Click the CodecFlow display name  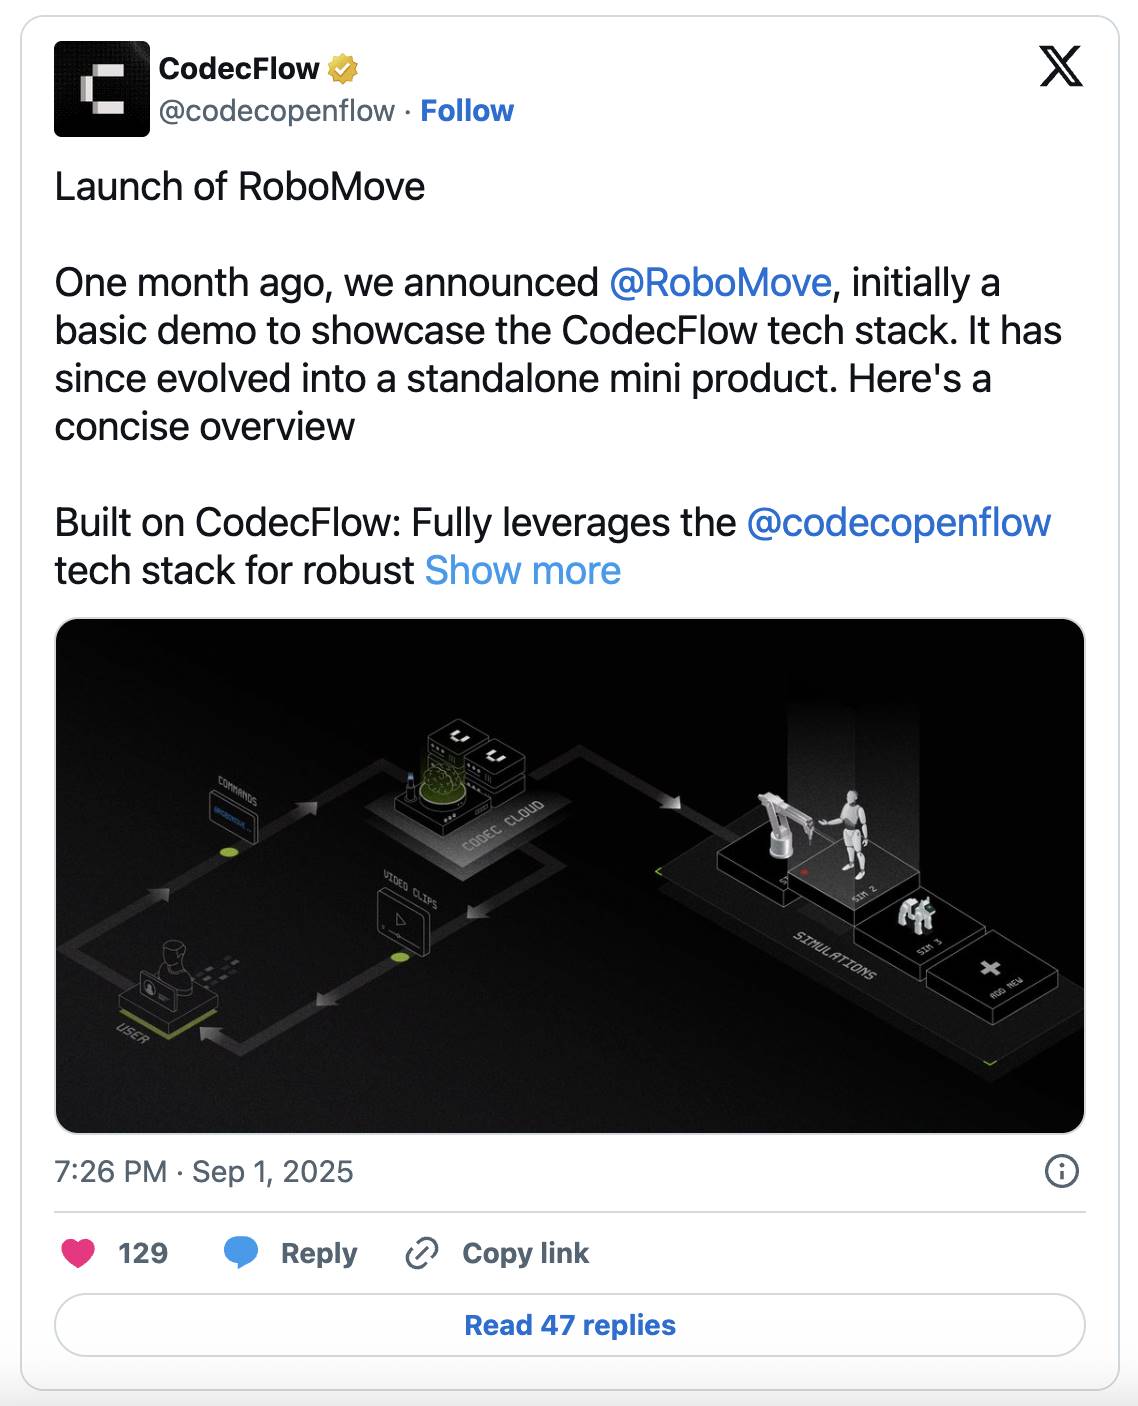point(239,69)
